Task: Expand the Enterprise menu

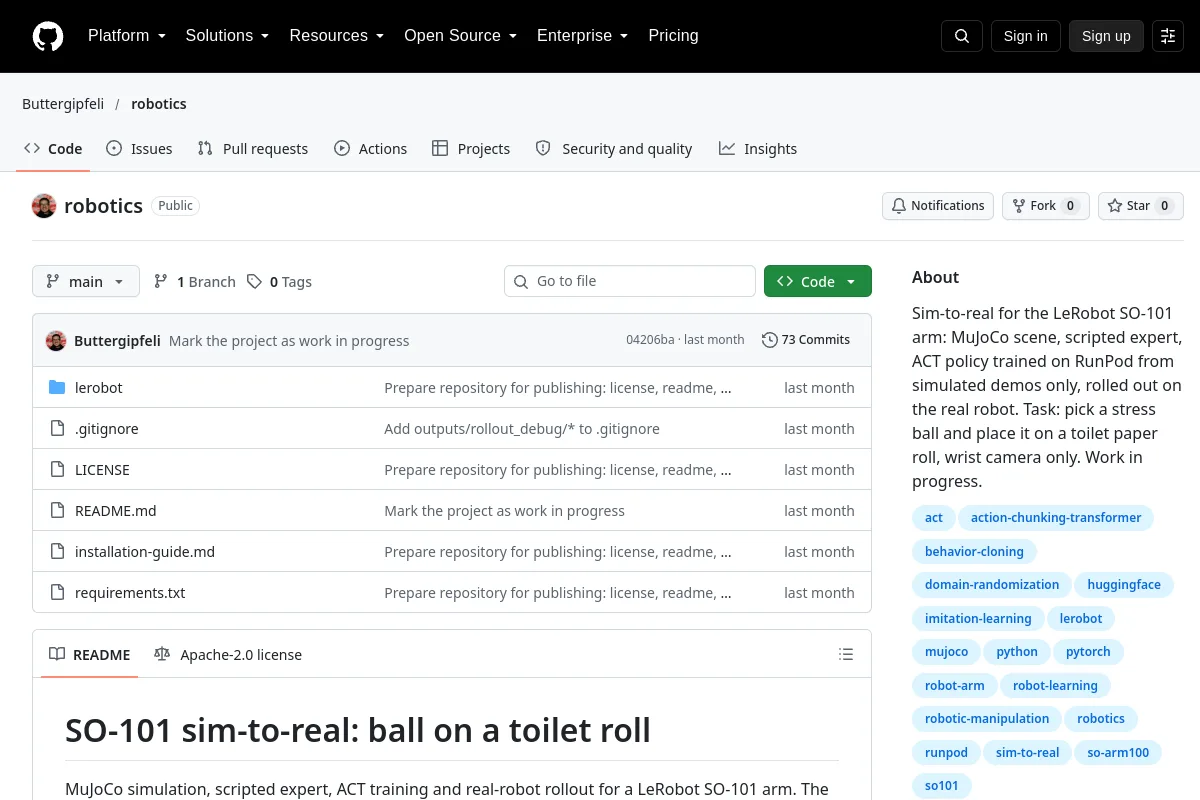Action: [x=582, y=36]
